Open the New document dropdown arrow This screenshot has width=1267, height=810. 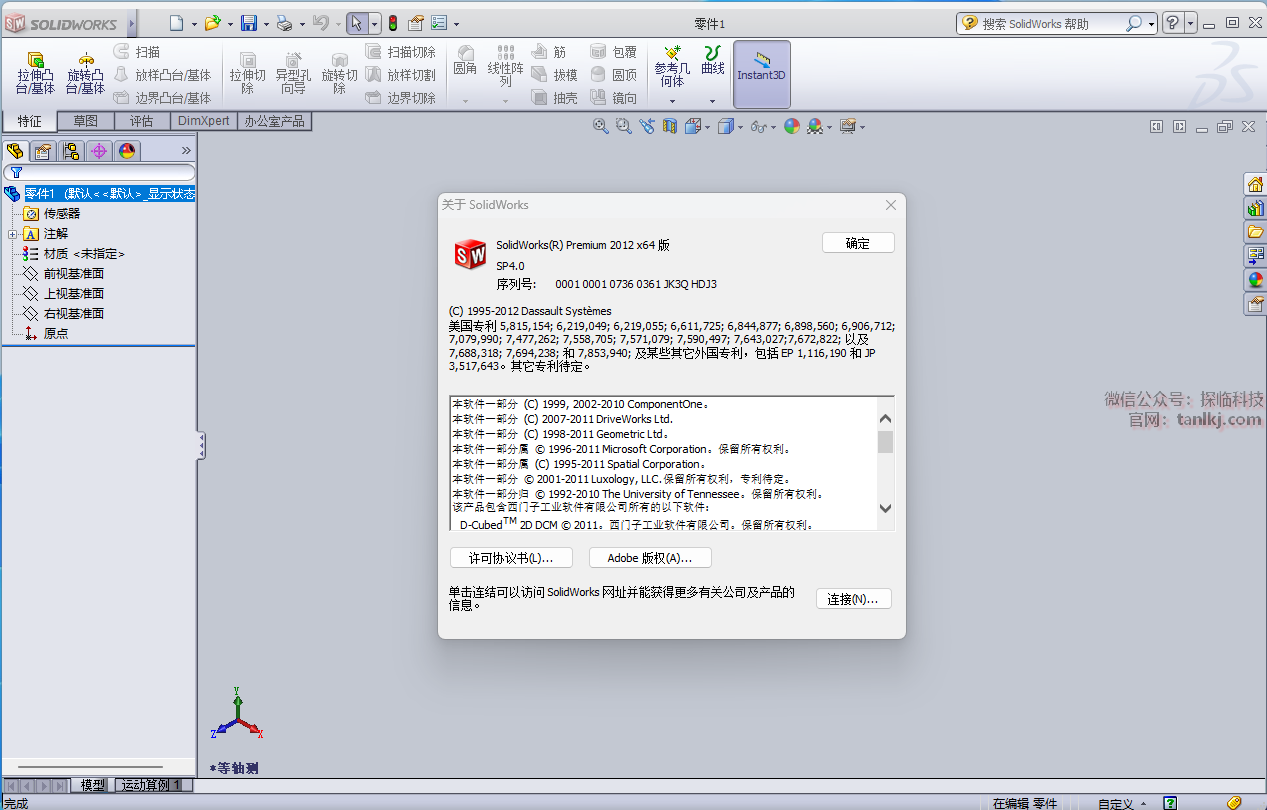(194, 24)
